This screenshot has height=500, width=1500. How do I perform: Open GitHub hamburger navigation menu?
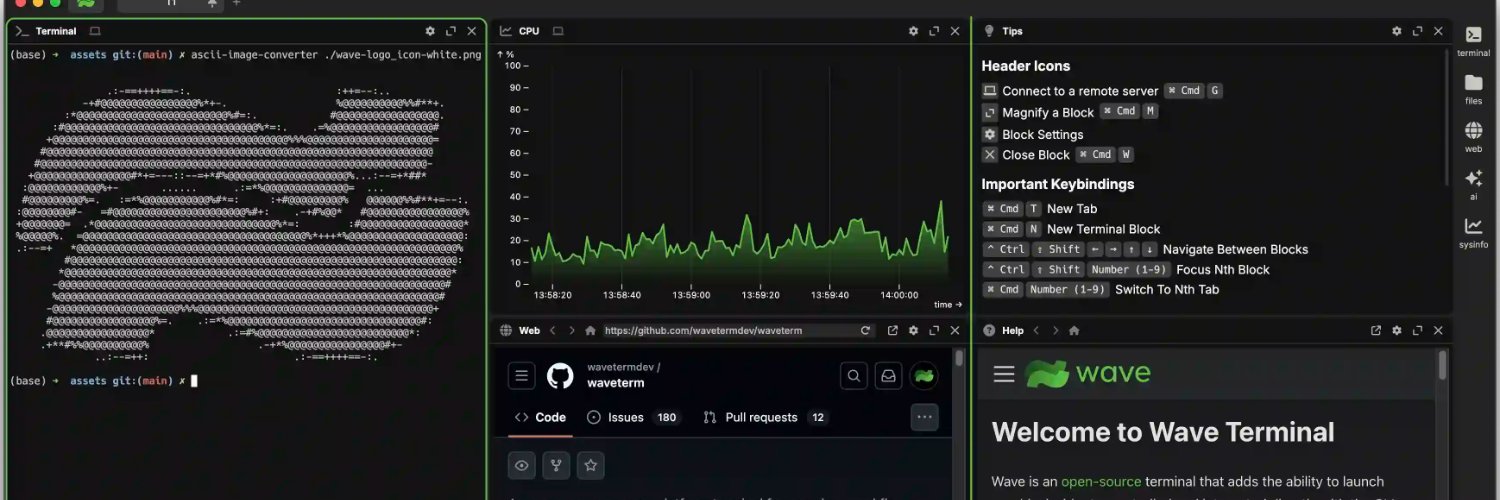click(x=521, y=376)
